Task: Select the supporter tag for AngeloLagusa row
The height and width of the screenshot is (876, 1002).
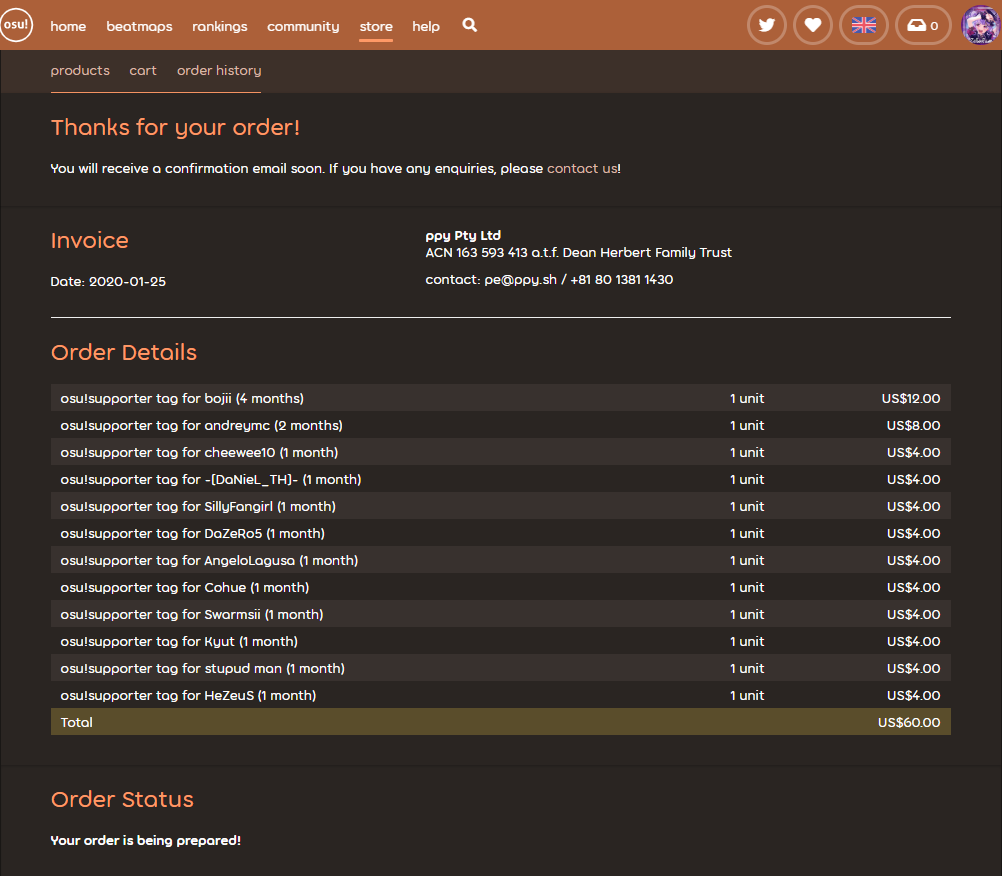Action: point(501,560)
